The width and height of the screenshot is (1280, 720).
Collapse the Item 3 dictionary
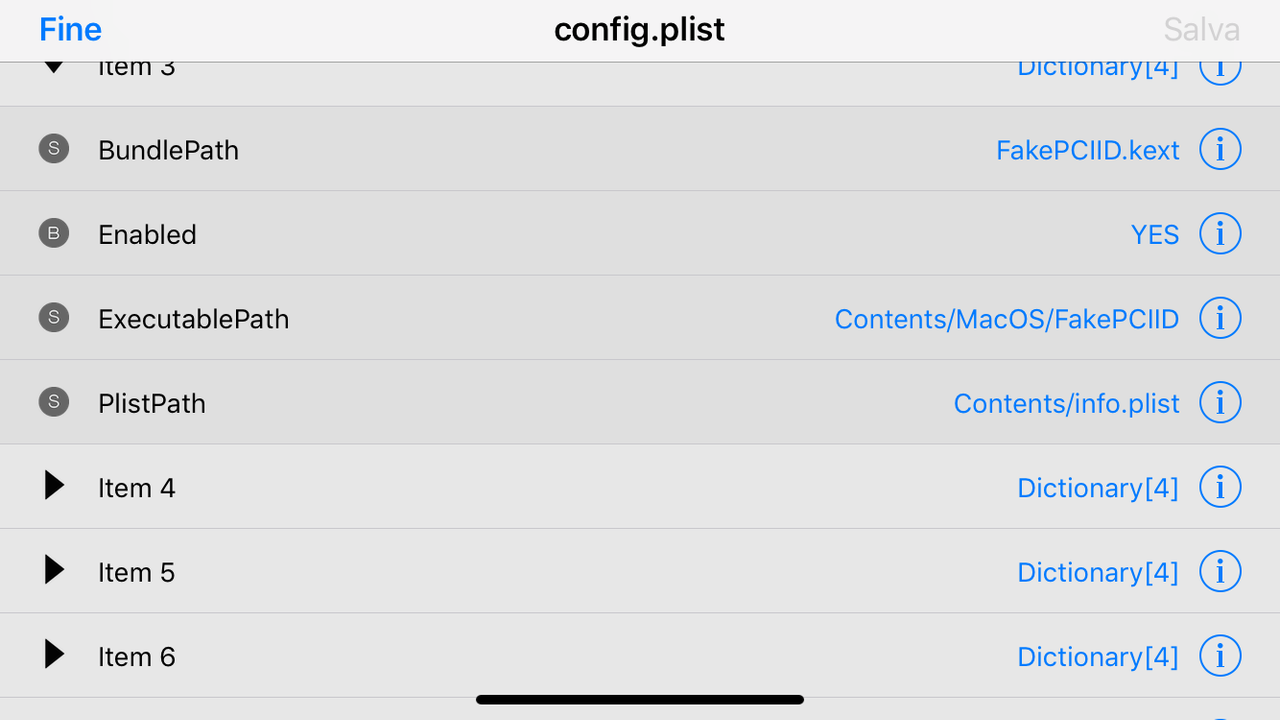54,68
